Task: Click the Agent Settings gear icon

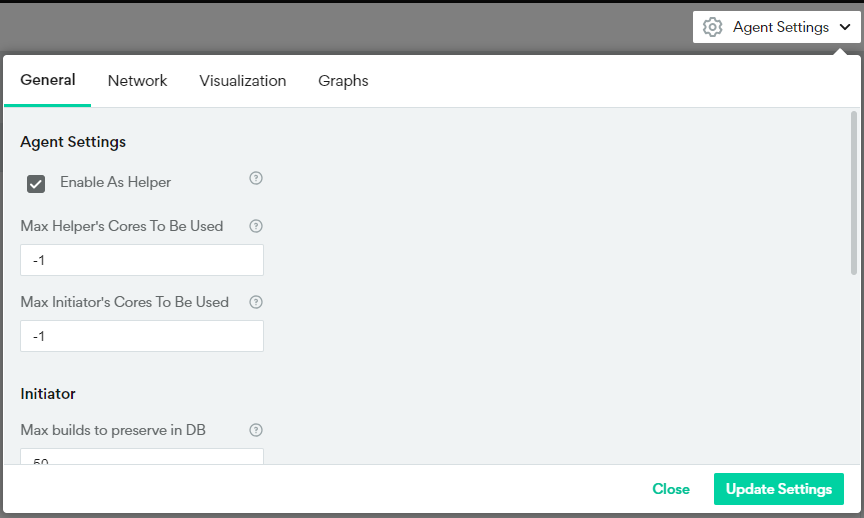Action: (712, 27)
